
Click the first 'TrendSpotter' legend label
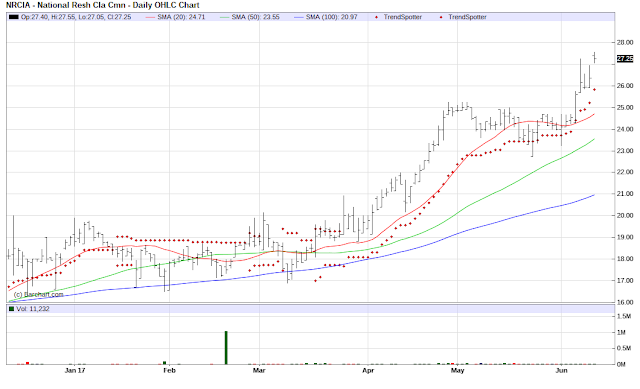(x=402, y=17)
